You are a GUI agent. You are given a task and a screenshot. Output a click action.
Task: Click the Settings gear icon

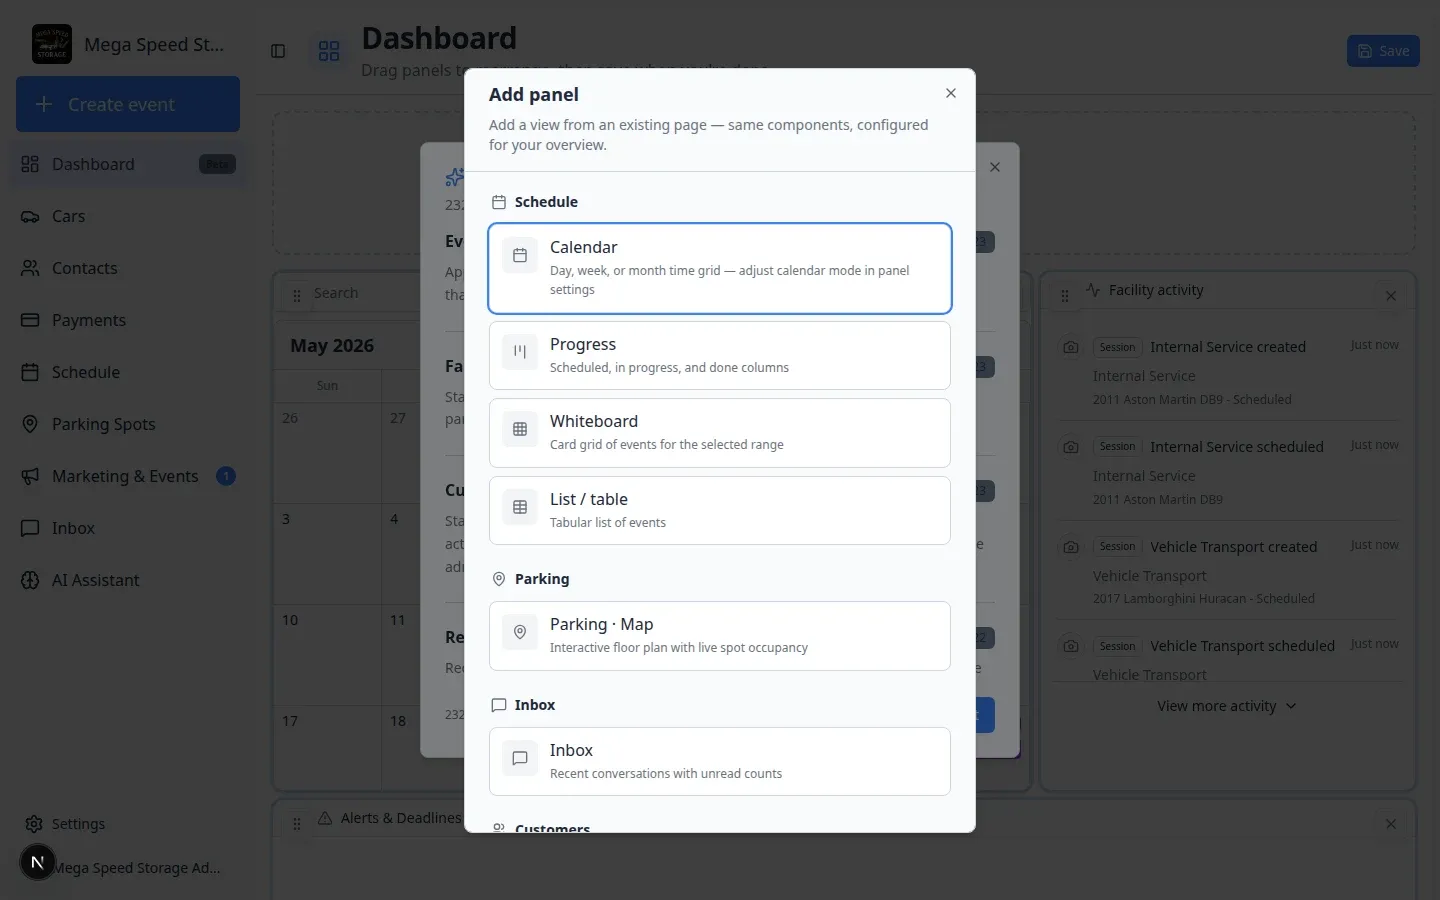(34, 824)
